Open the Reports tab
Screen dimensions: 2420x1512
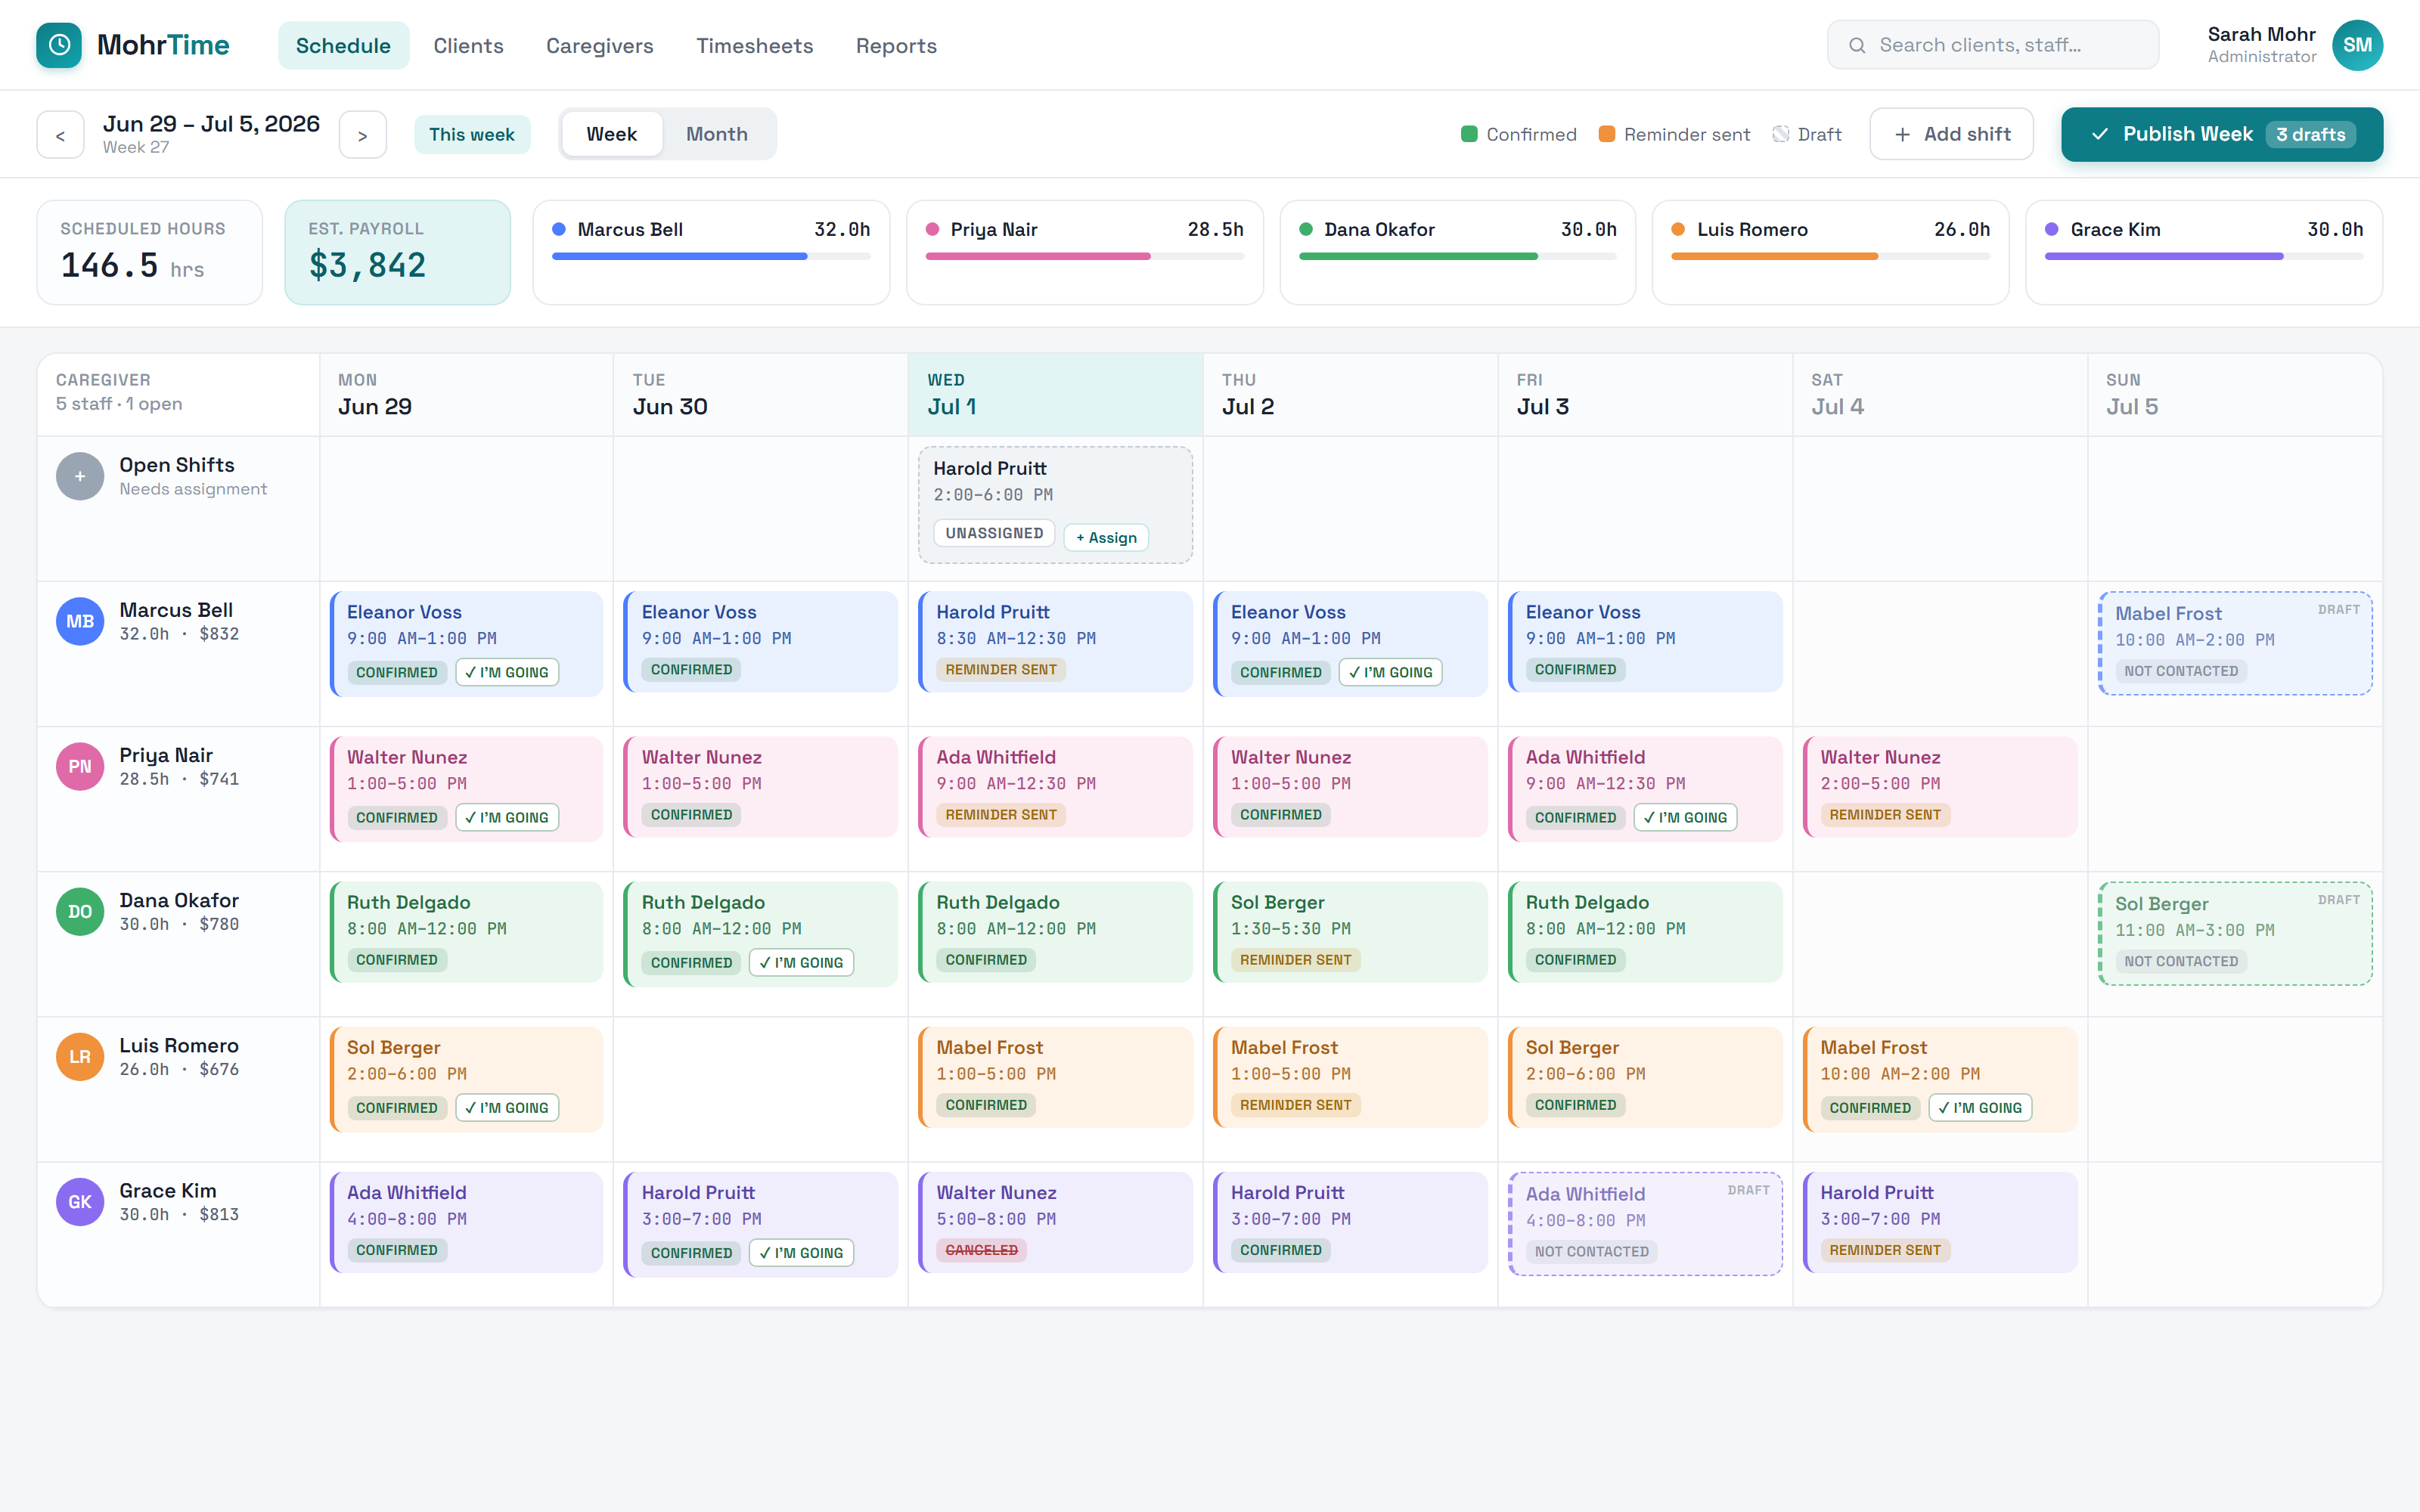pos(896,45)
